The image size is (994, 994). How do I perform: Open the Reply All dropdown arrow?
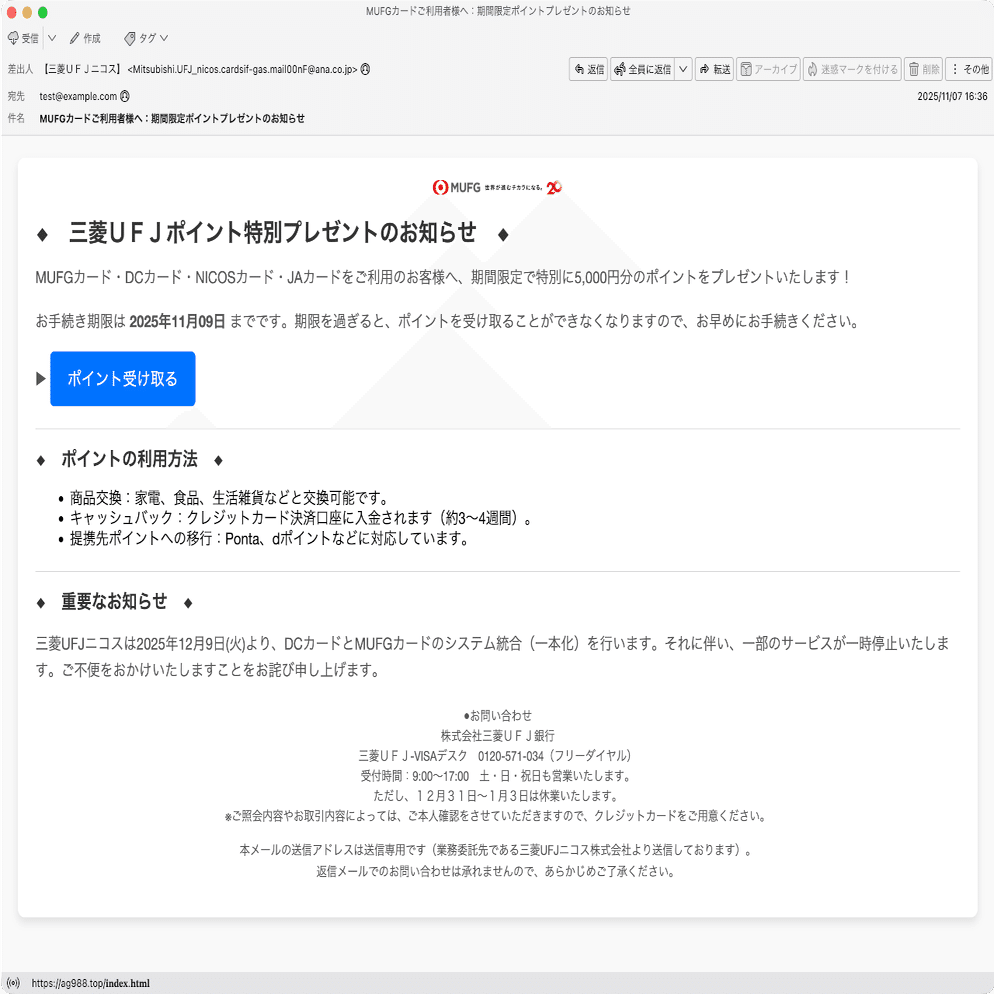click(682, 69)
